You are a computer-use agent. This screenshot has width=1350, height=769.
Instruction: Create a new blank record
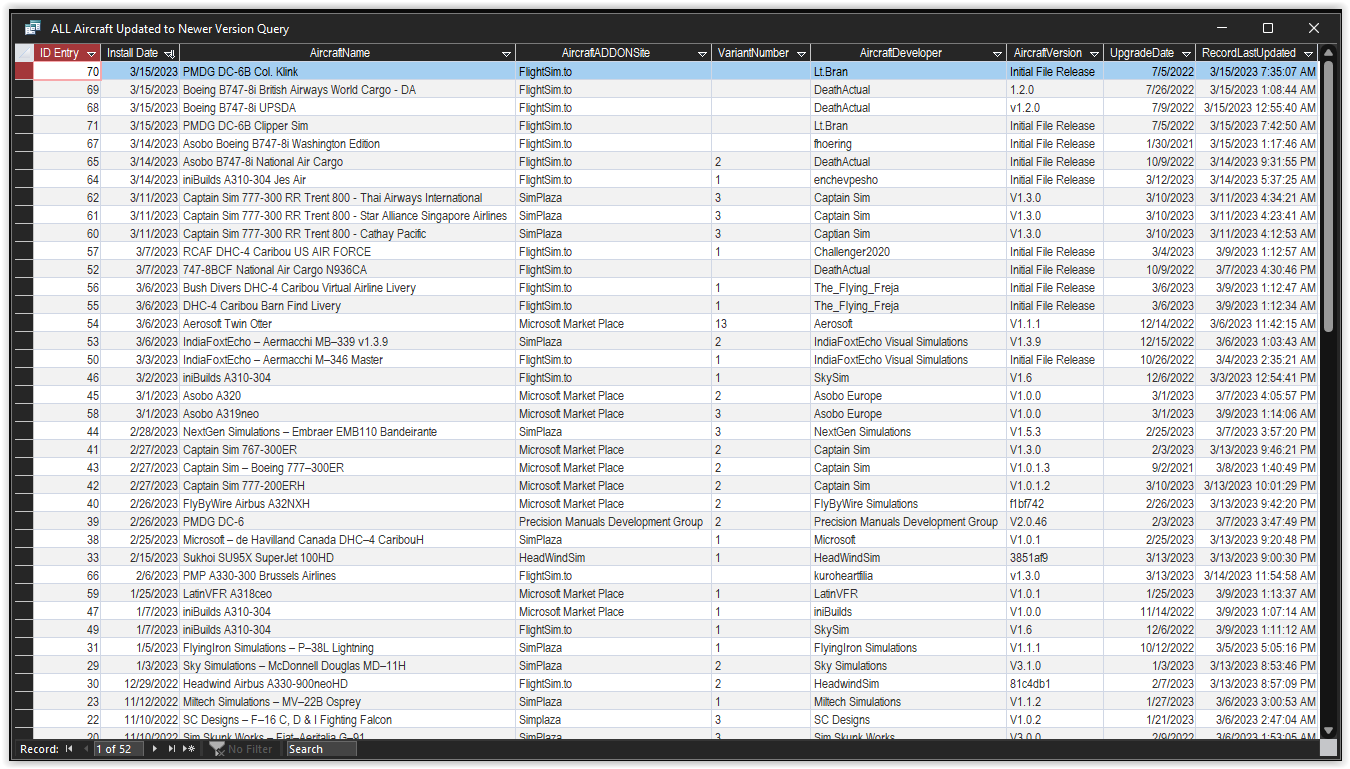189,749
